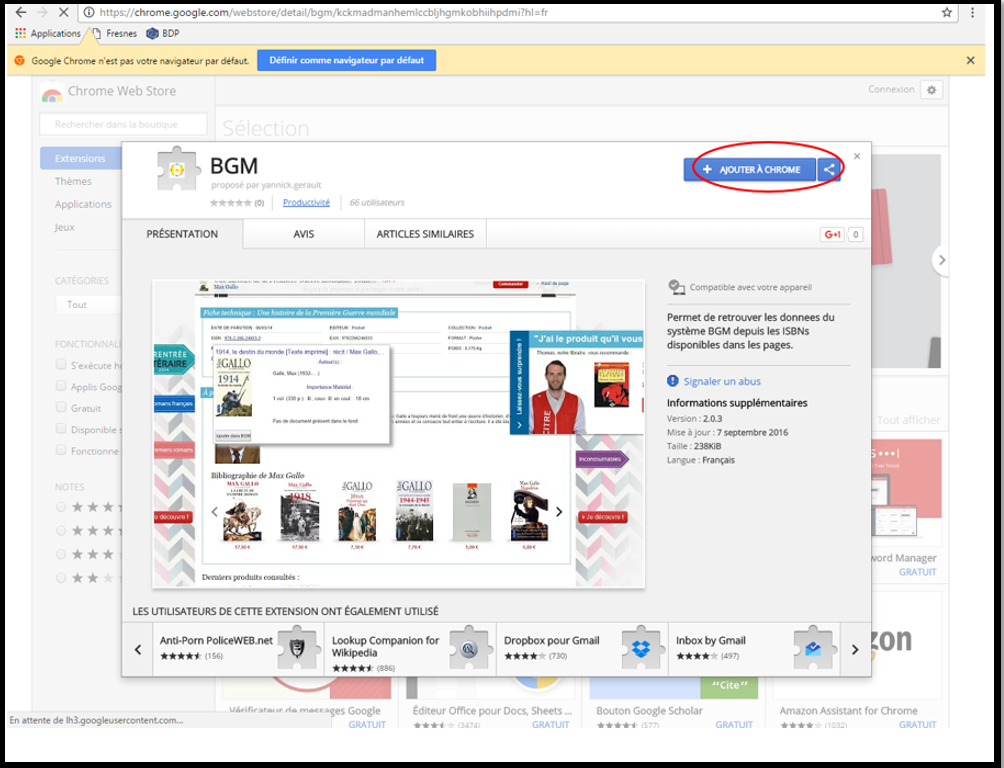Open the Applications bookmarks shortcut
This screenshot has width=1004, height=768.
[x=48, y=33]
